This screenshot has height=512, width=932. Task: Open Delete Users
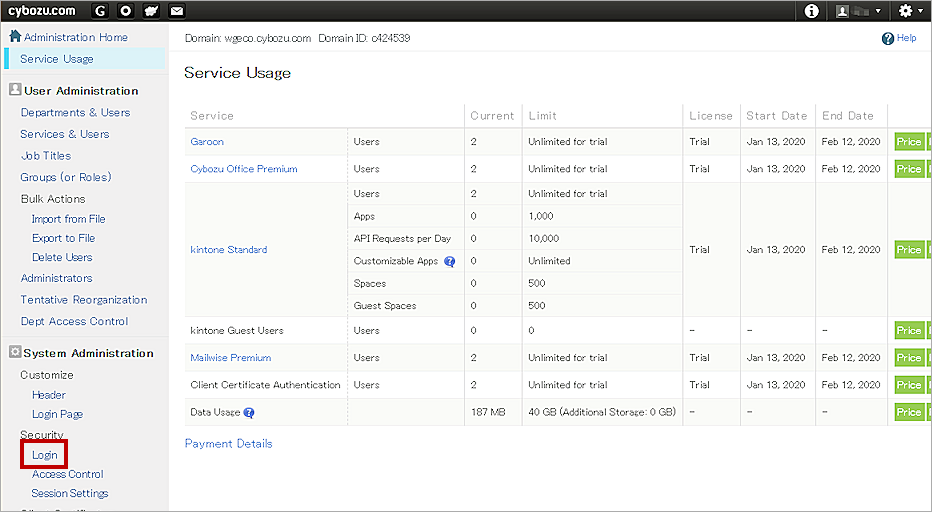[x=62, y=257]
